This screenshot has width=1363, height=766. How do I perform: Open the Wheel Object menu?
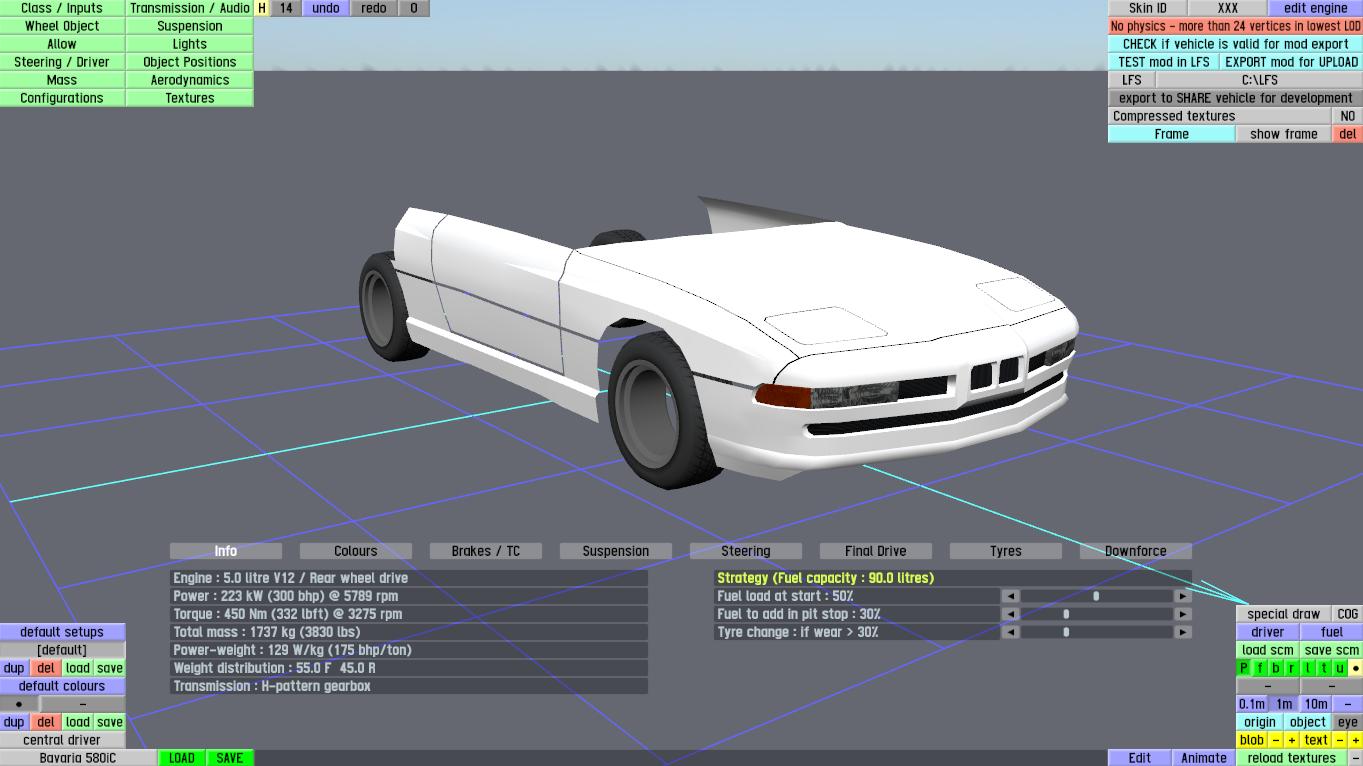point(62,26)
